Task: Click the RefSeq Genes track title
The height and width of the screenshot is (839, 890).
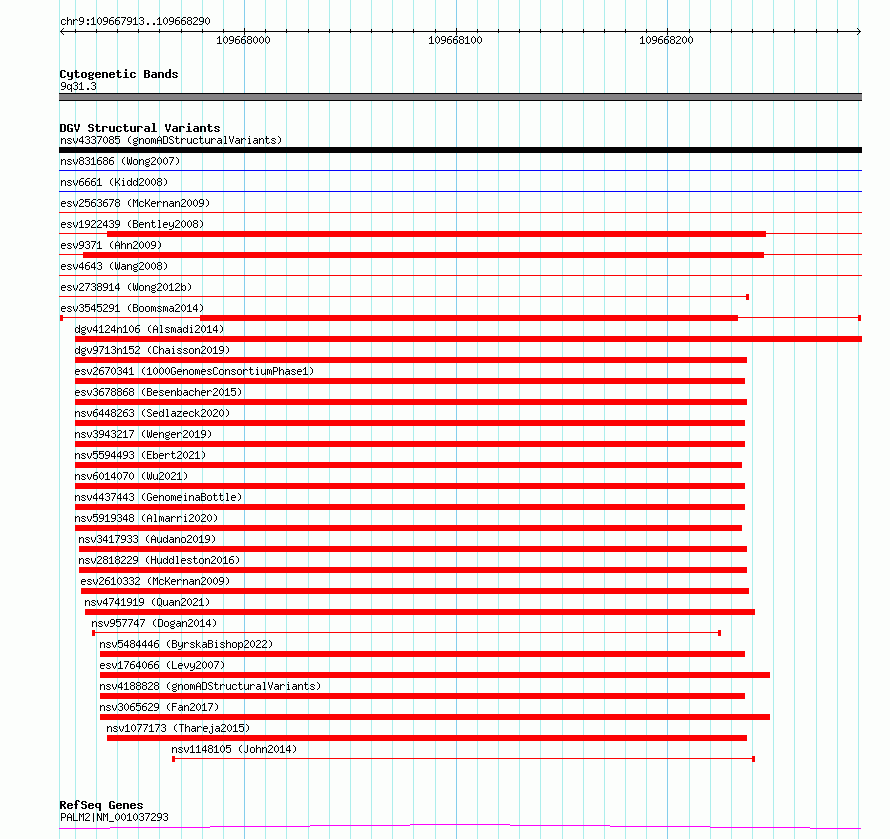Action: click(x=101, y=805)
